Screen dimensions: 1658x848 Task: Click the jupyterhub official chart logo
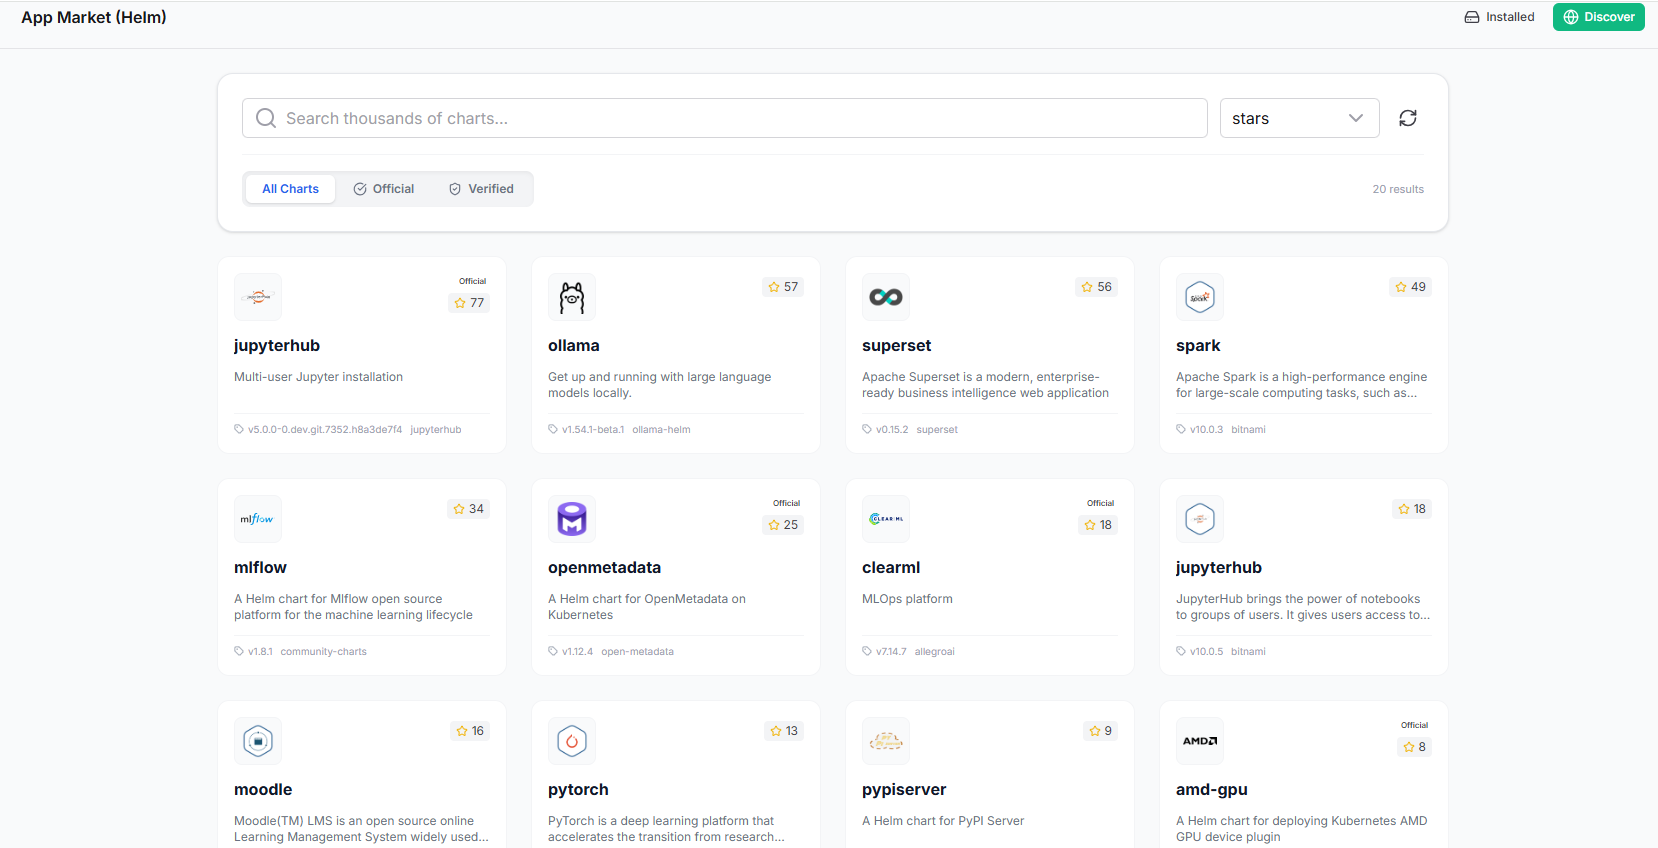coord(258,297)
